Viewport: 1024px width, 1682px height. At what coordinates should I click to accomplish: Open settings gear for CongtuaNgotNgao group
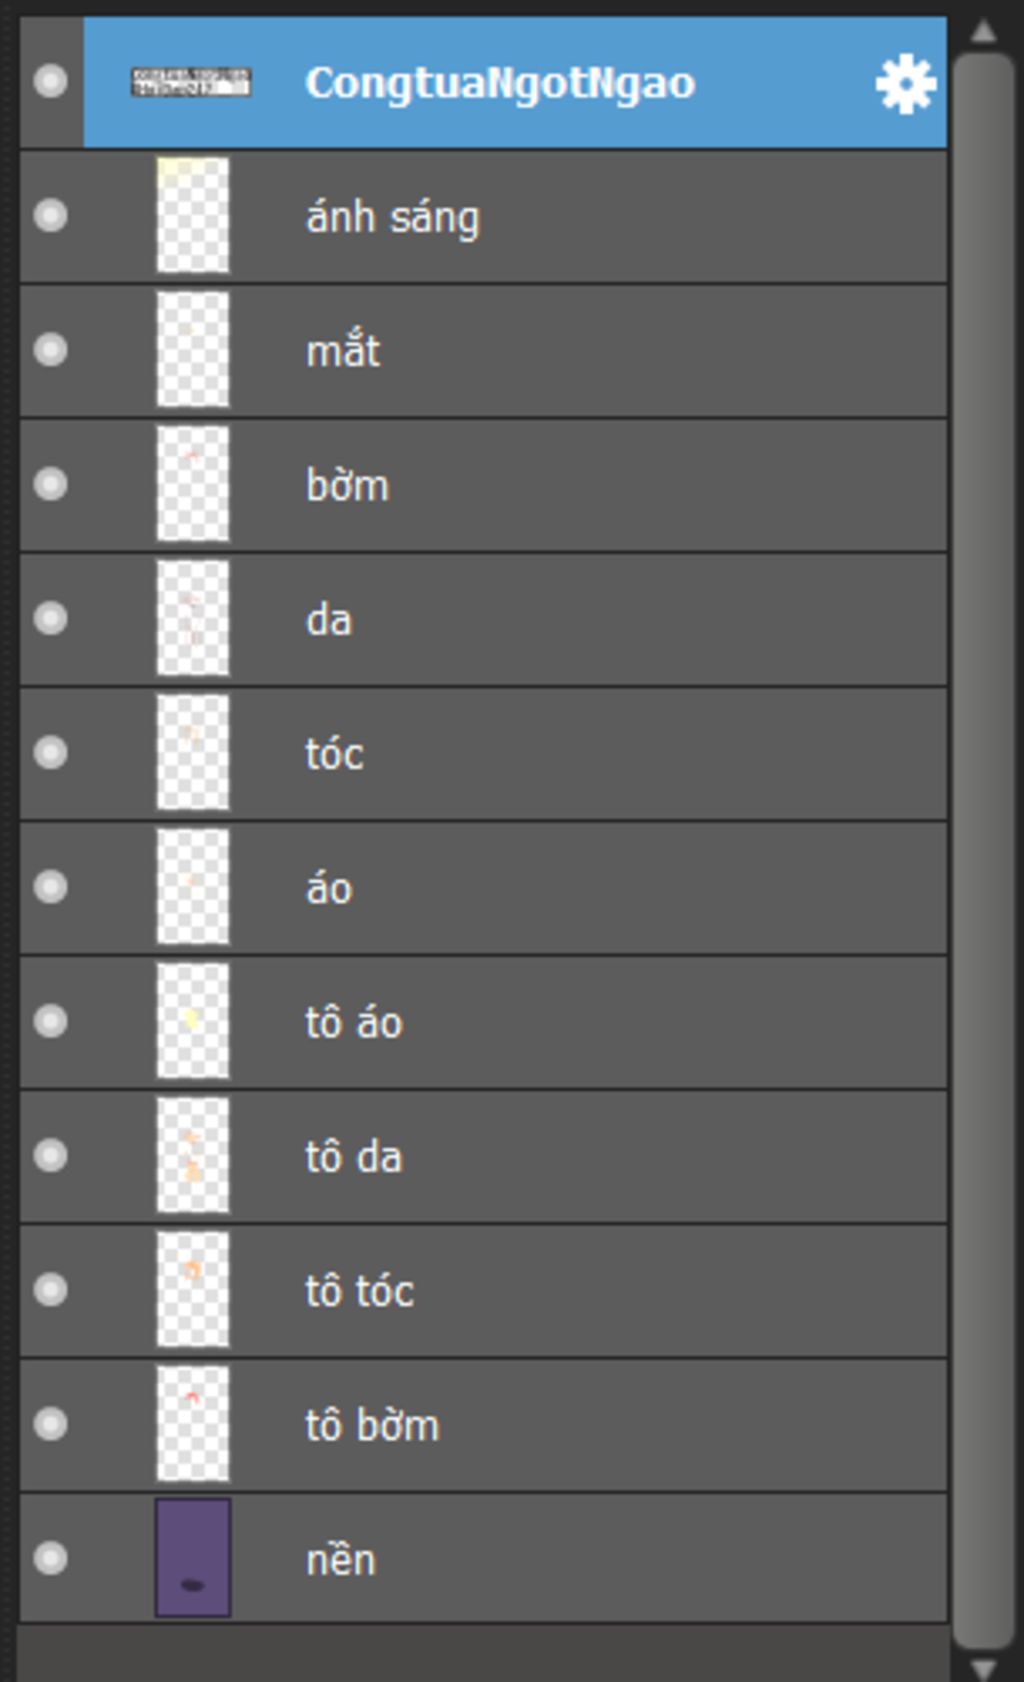click(905, 84)
